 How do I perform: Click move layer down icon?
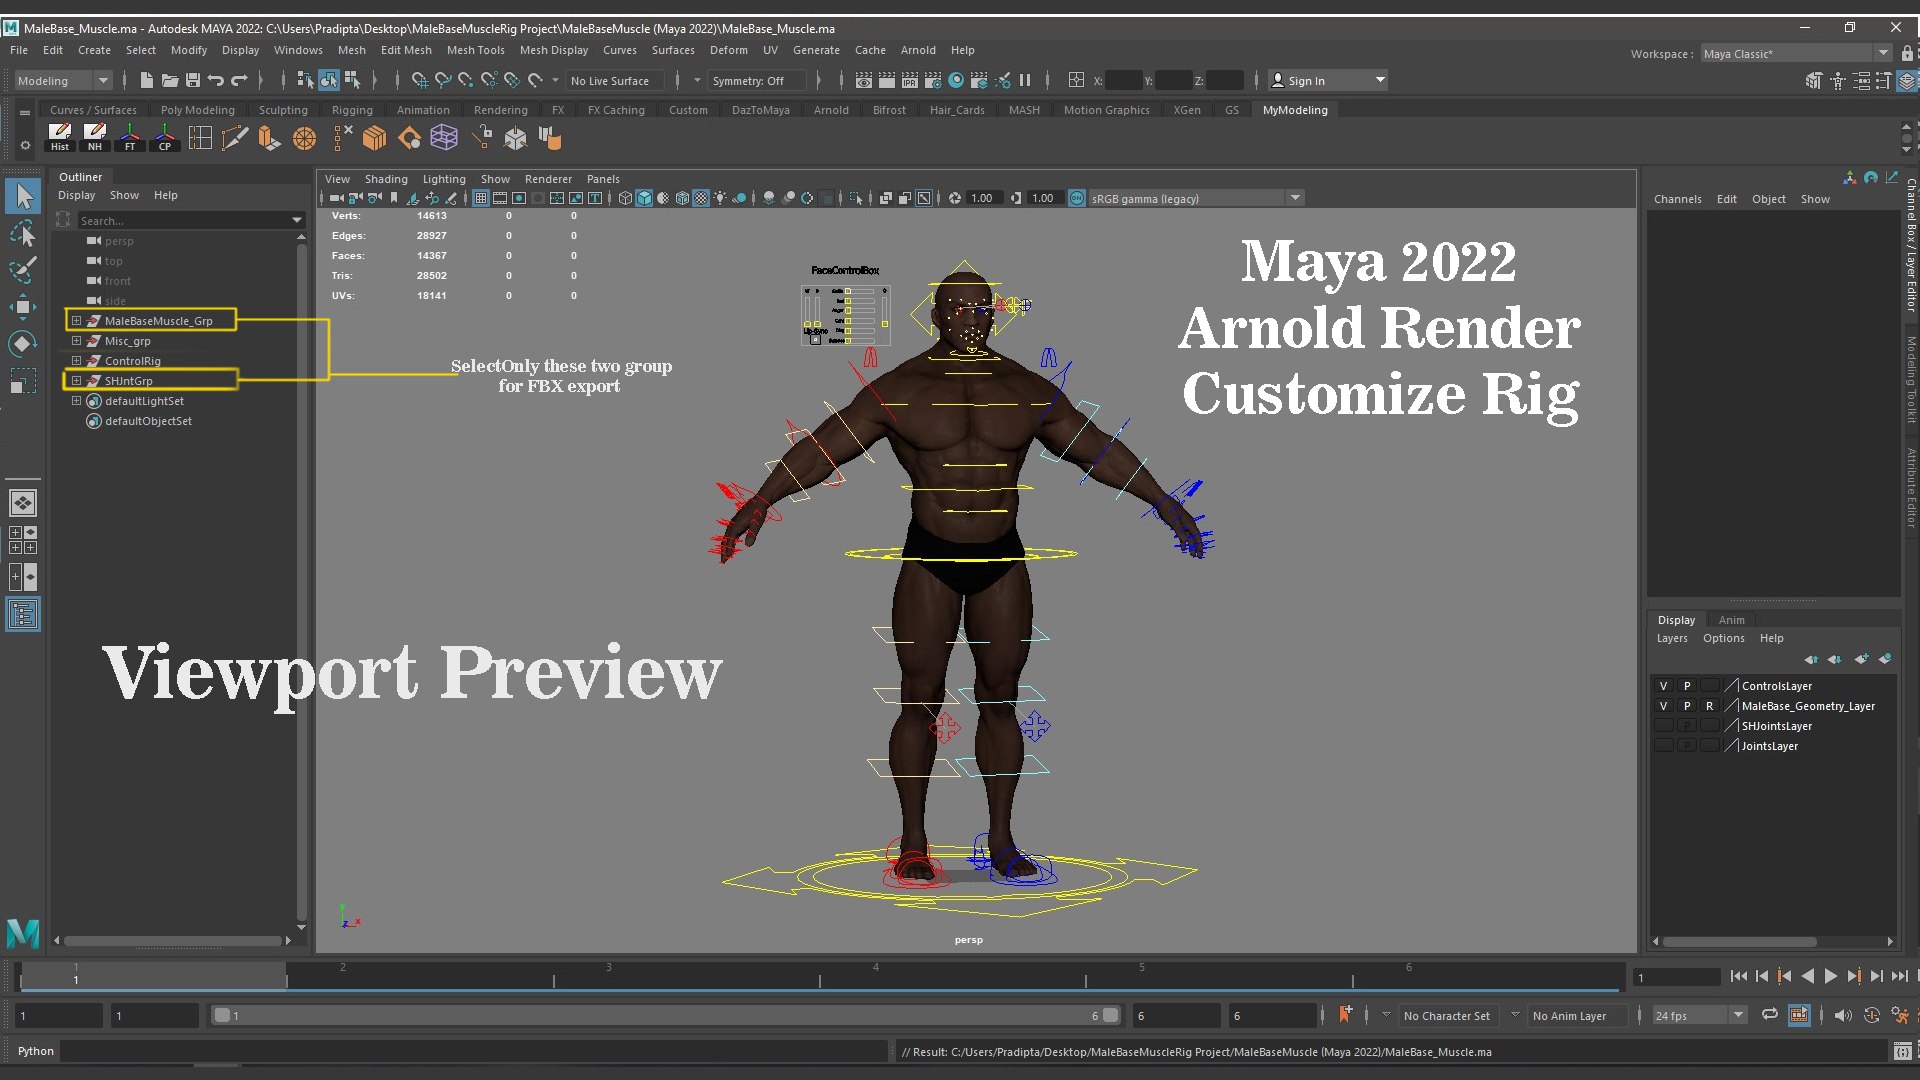[x=1834, y=659]
